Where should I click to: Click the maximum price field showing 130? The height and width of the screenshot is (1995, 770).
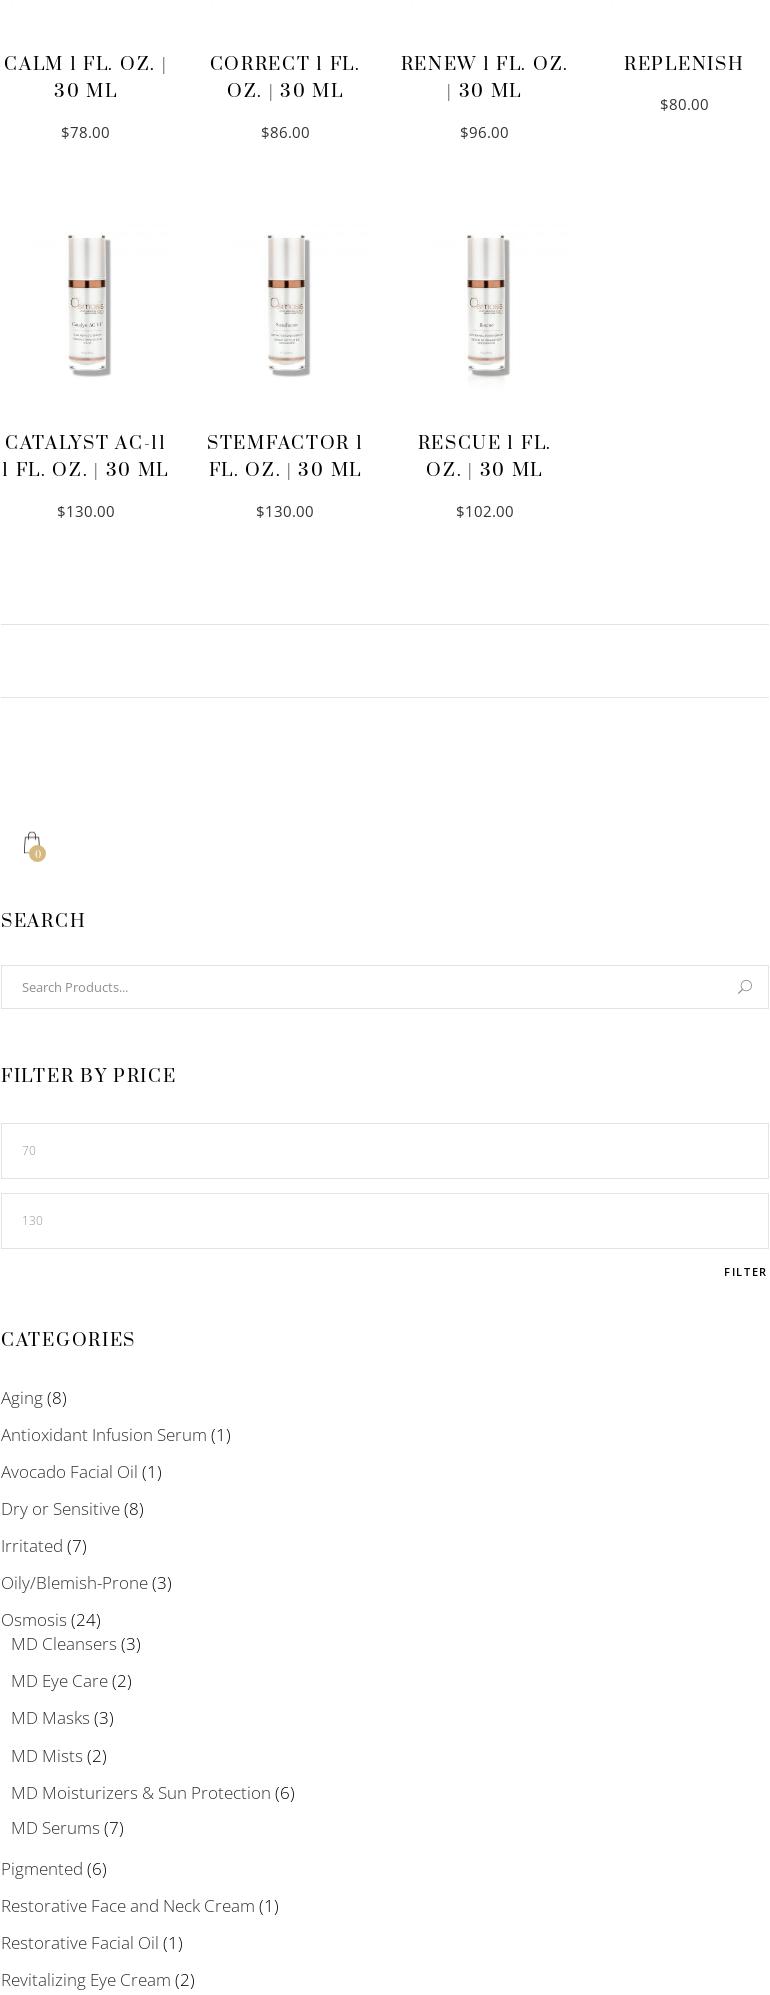pyautogui.click(x=384, y=1221)
